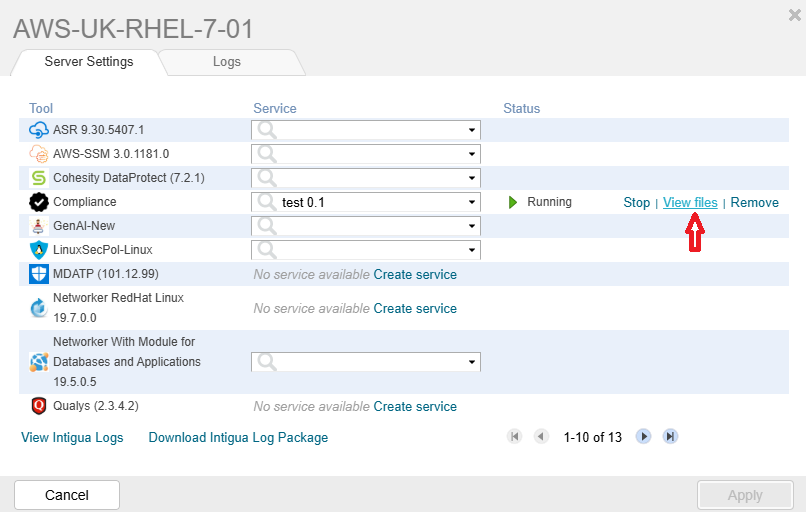
Task: Jump to the last page of tools
Action: [670, 436]
